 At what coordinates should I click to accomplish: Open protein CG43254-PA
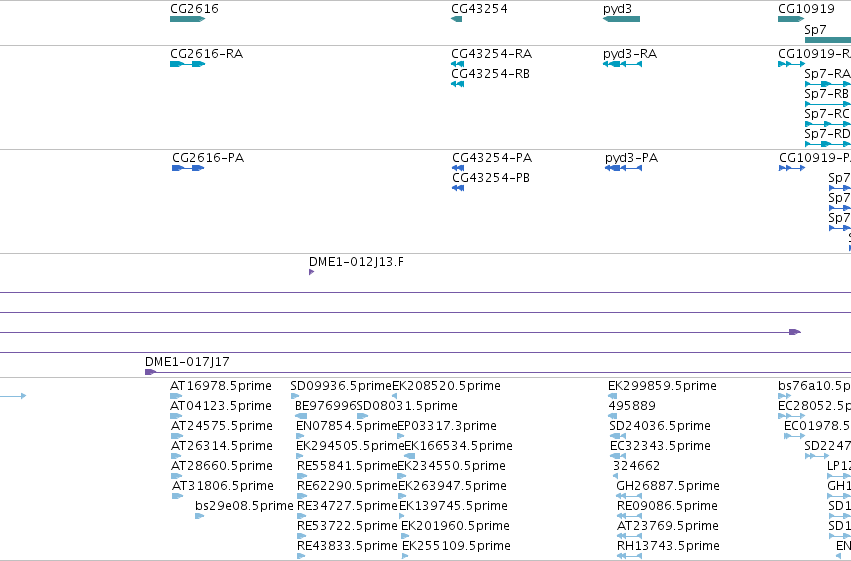pos(492,158)
